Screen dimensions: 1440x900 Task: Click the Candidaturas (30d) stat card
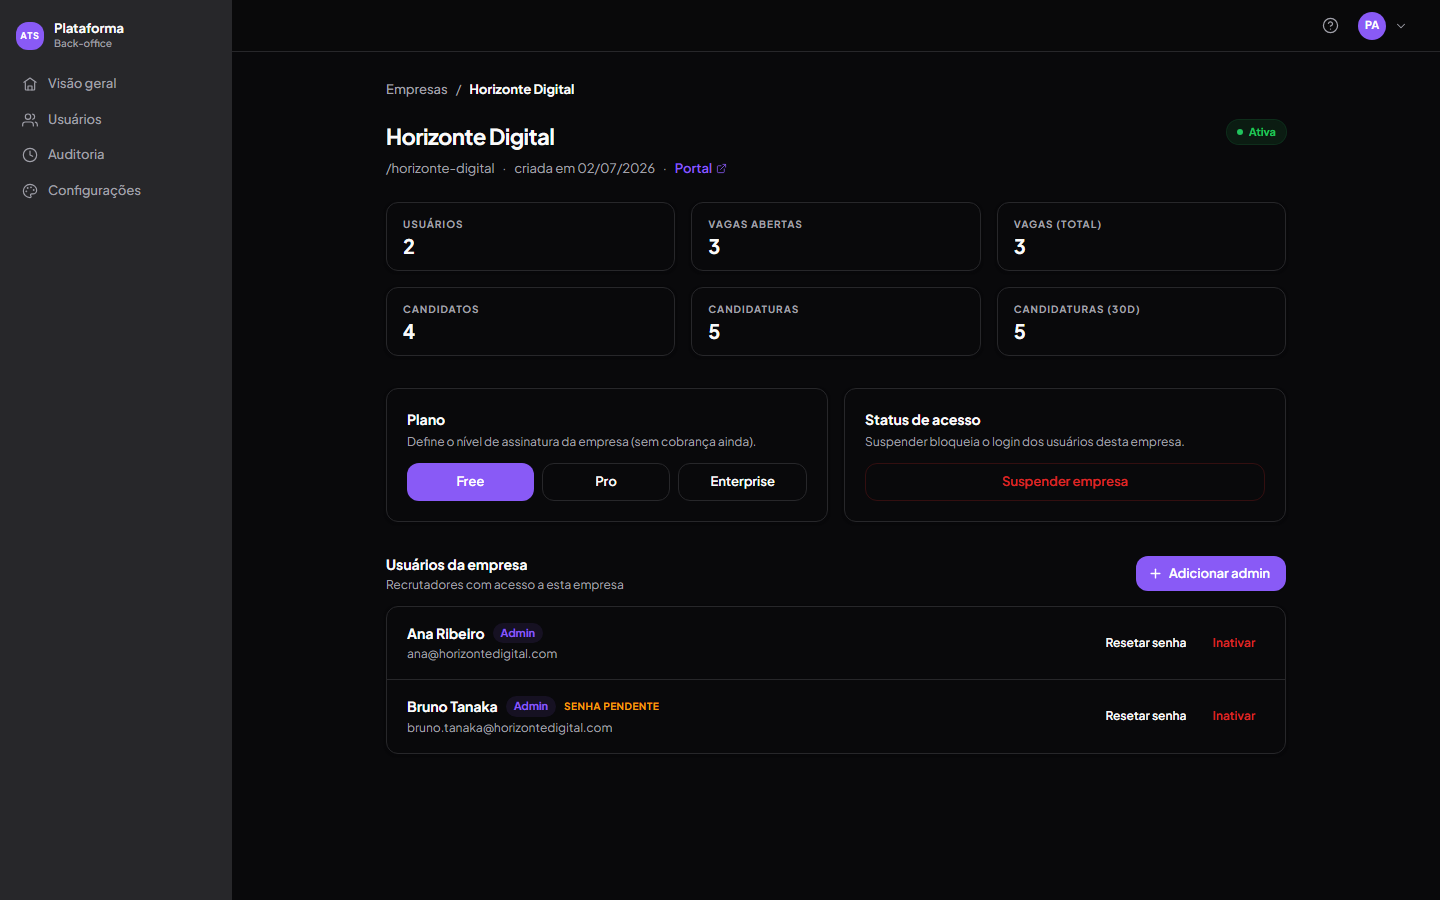pyautogui.click(x=1141, y=322)
